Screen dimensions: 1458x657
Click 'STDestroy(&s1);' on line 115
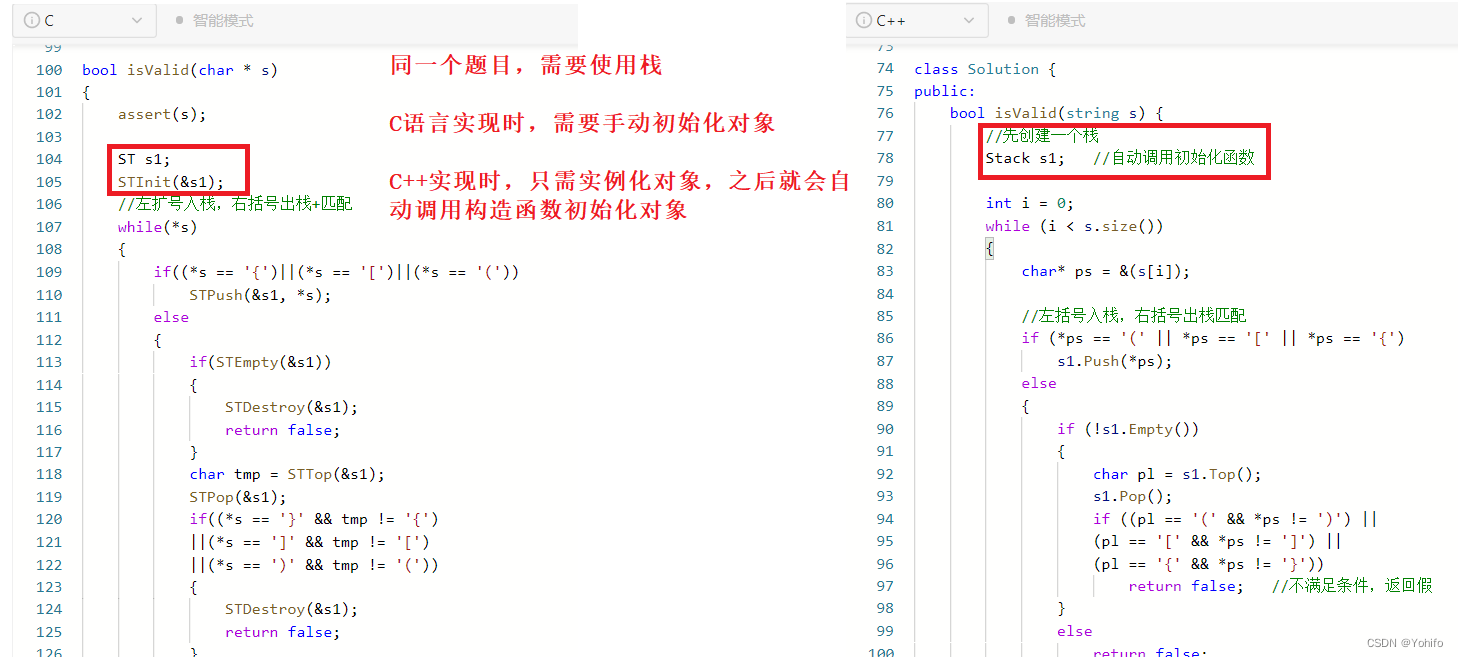pos(291,407)
